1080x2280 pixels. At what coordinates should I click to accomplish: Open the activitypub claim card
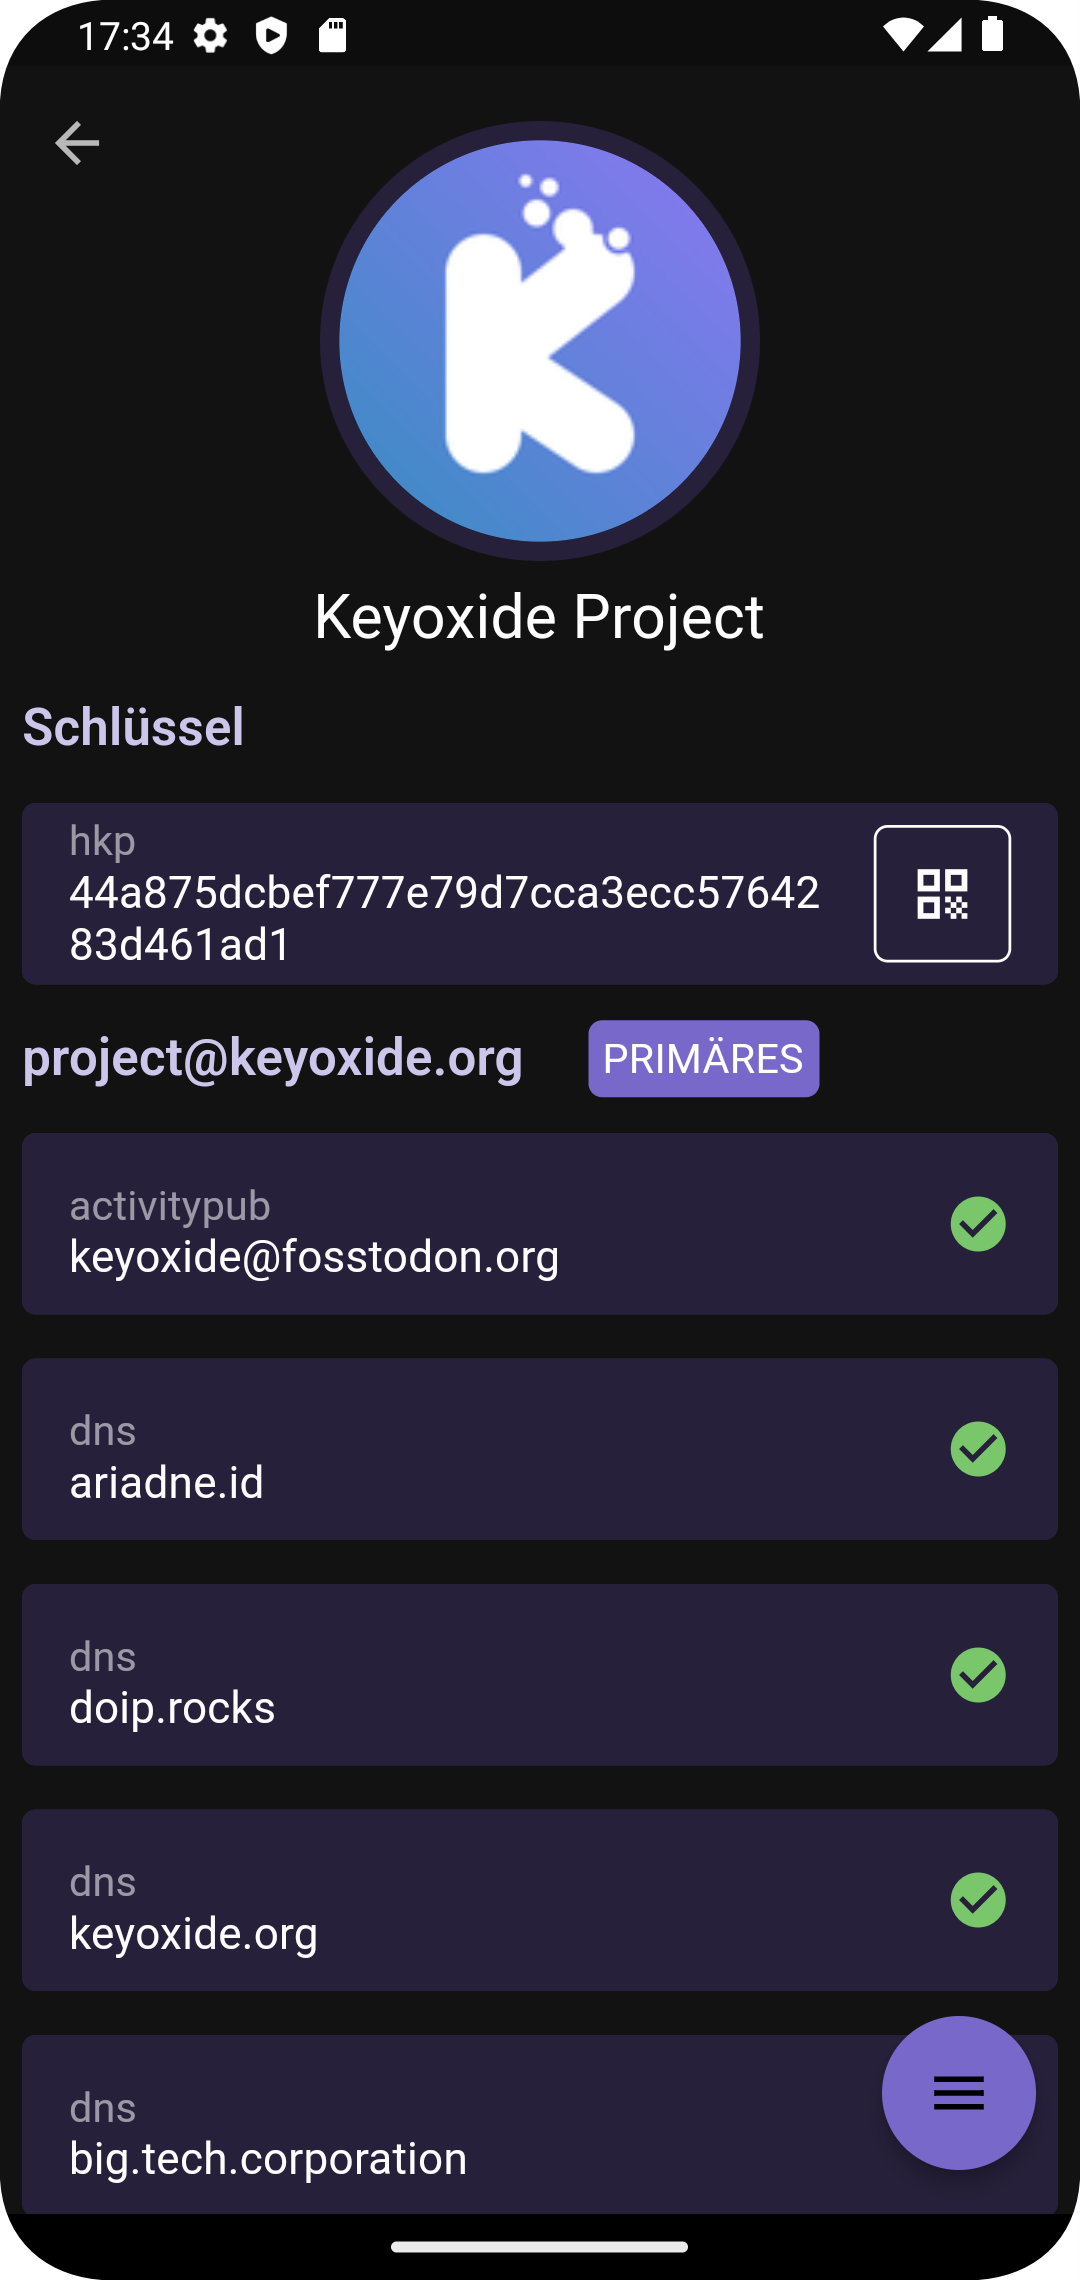click(480, 1223)
